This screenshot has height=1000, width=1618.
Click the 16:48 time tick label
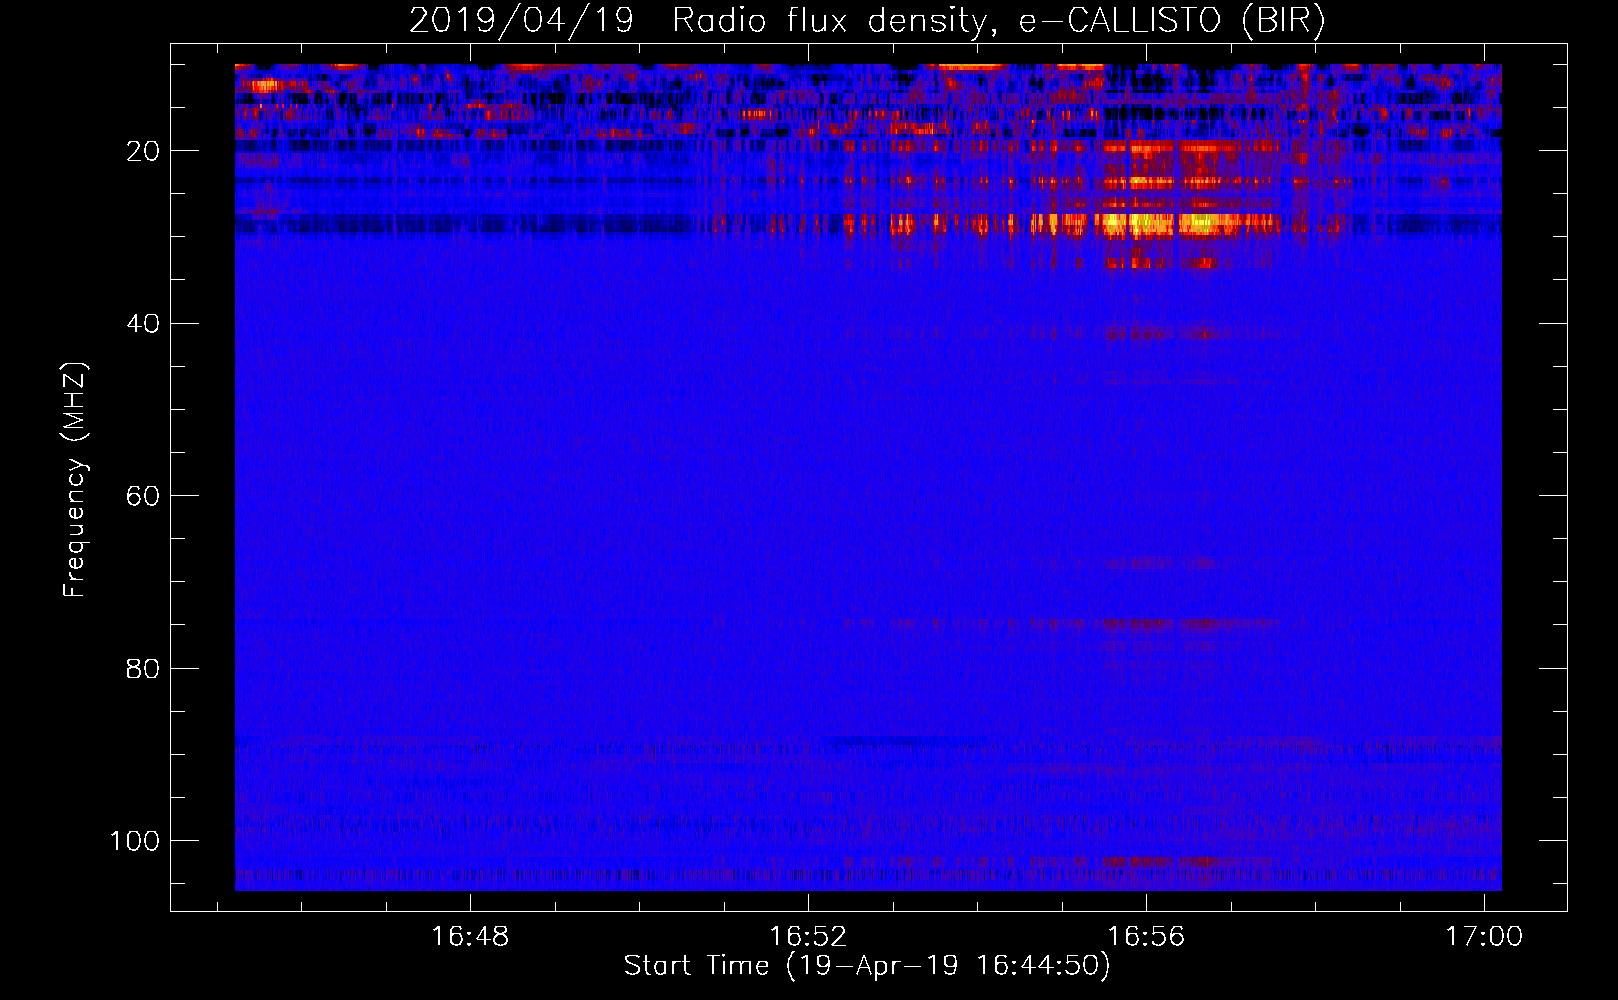tap(469, 937)
